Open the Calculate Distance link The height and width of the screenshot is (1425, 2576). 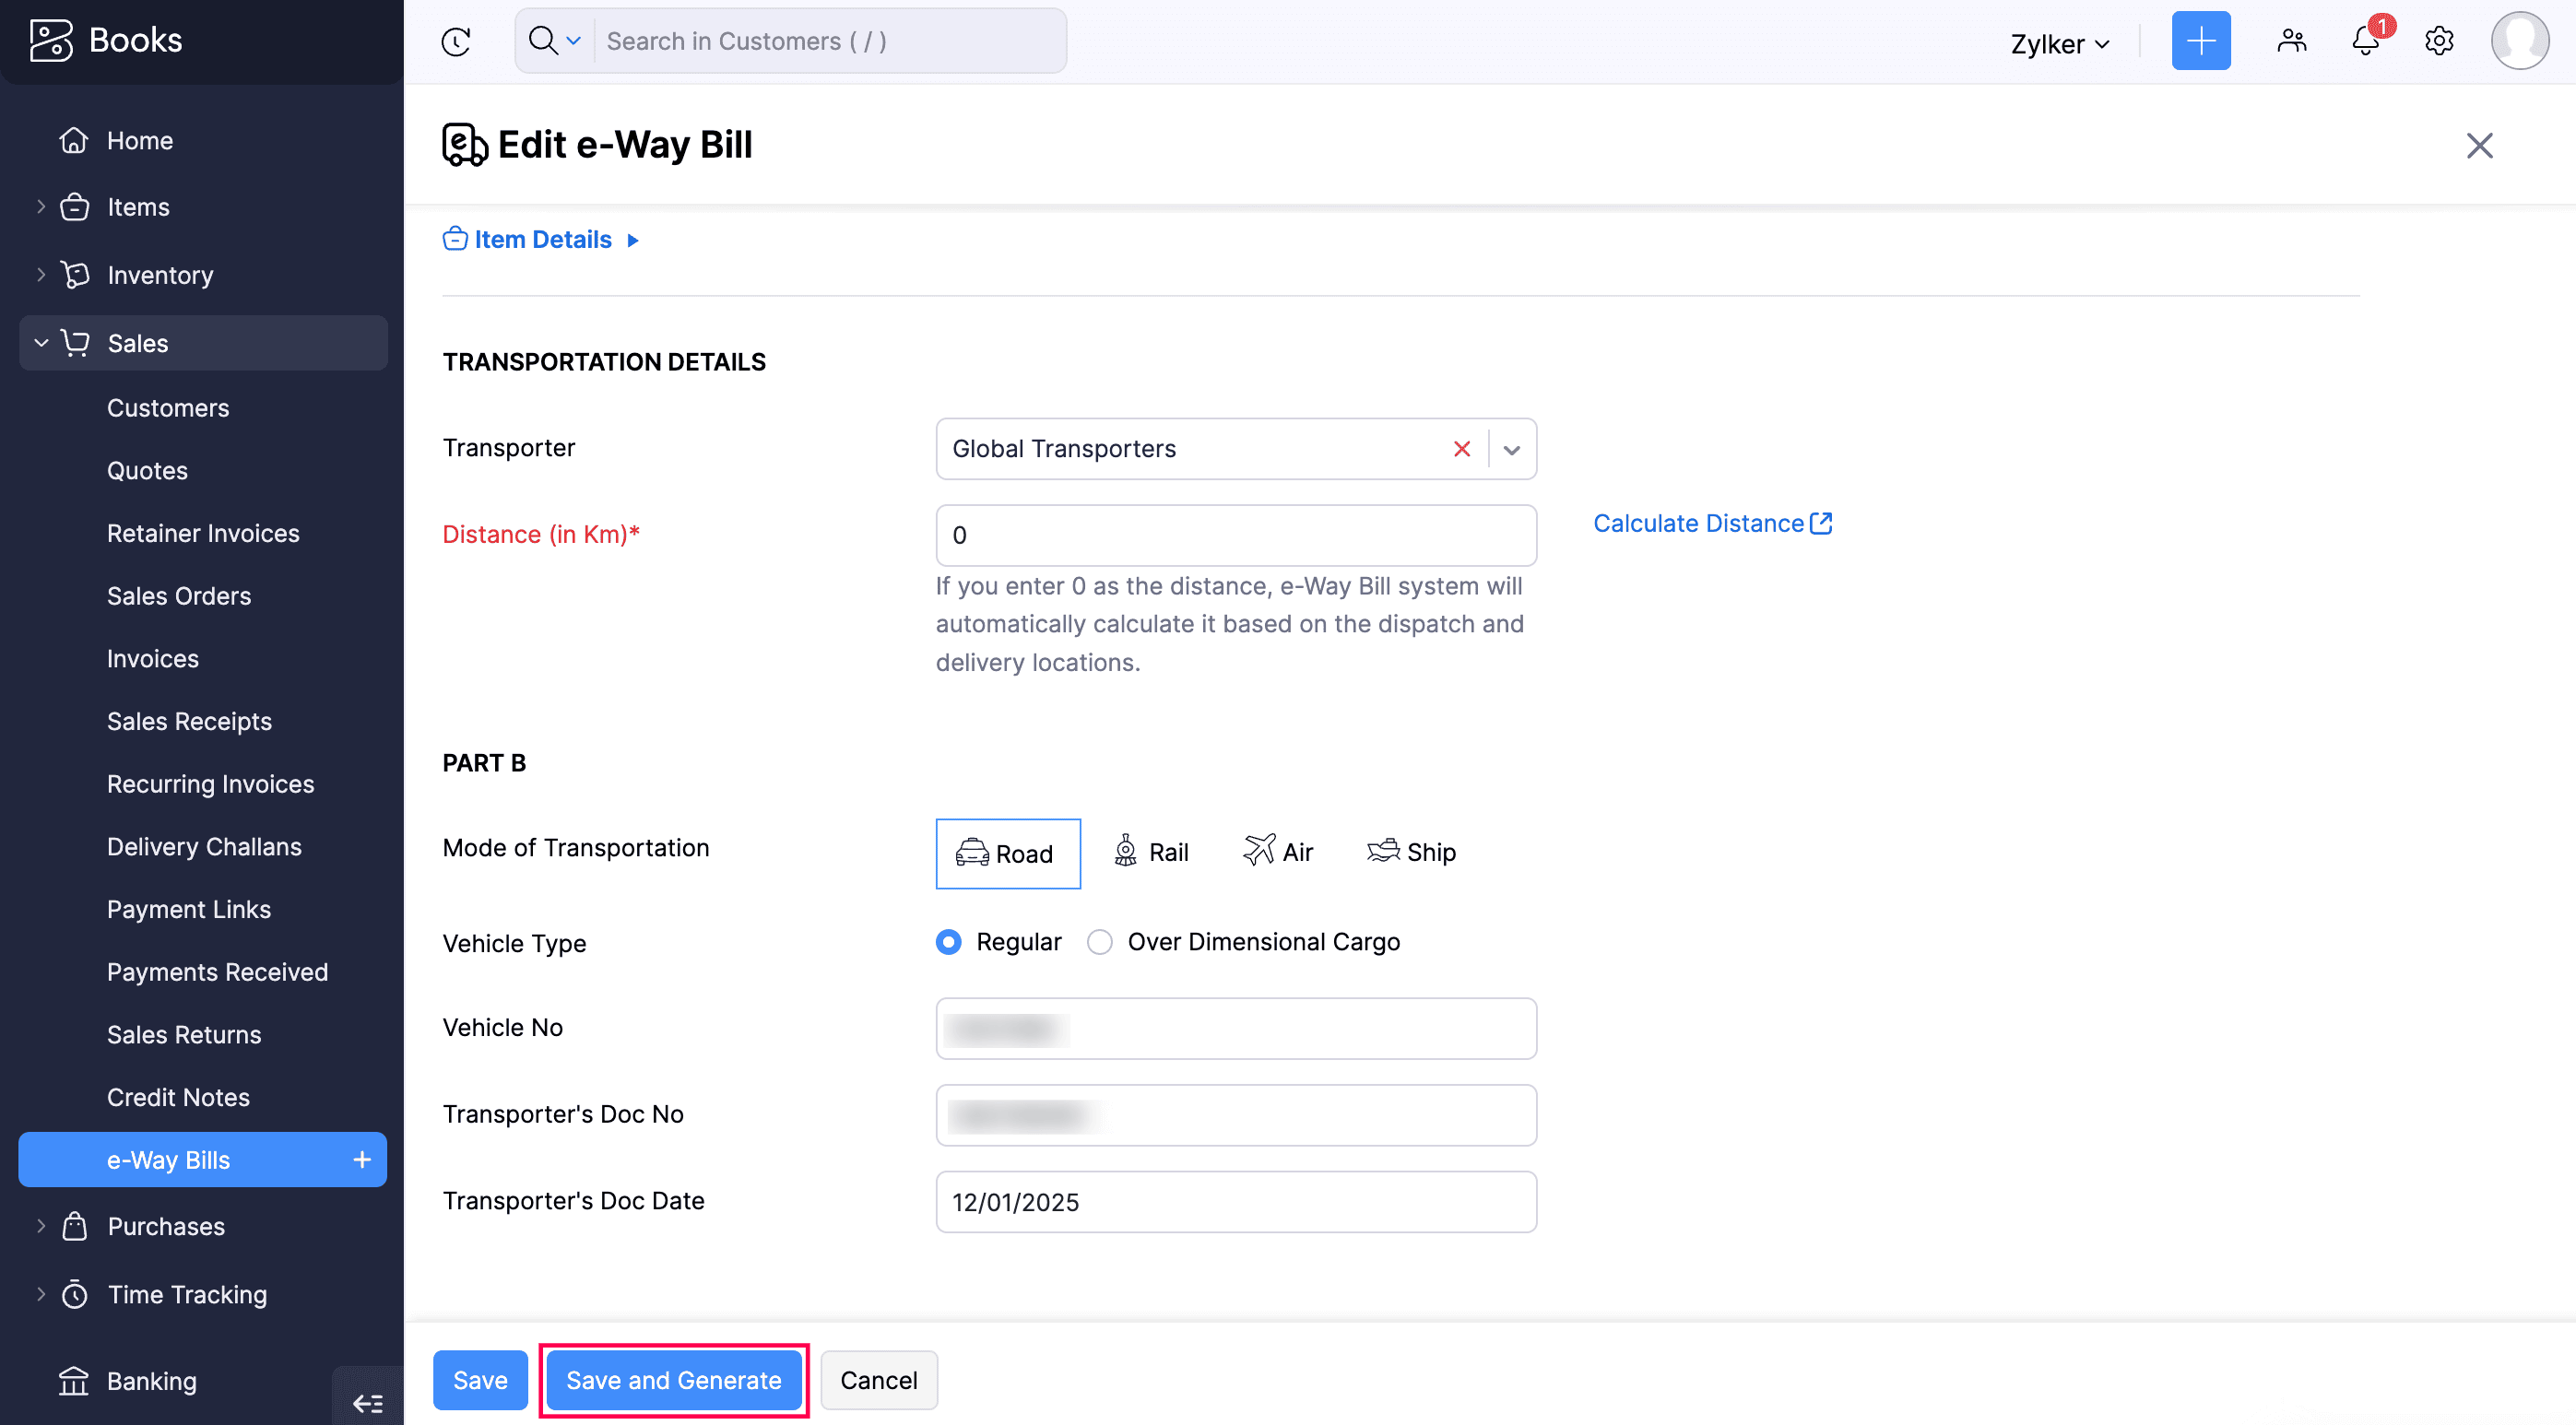coord(1711,523)
